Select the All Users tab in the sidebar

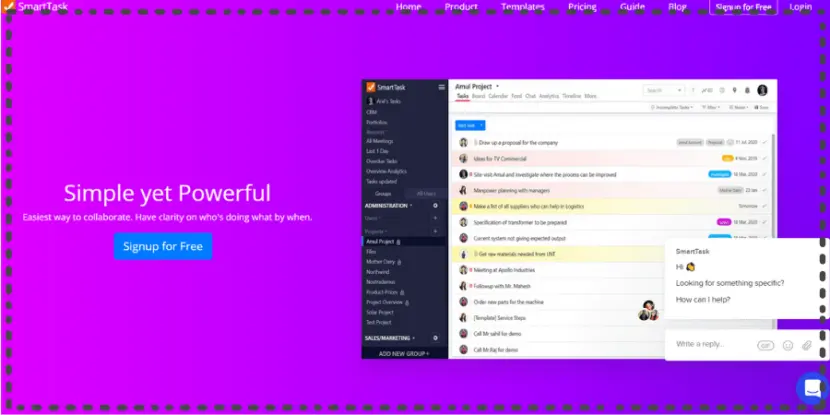point(426,194)
